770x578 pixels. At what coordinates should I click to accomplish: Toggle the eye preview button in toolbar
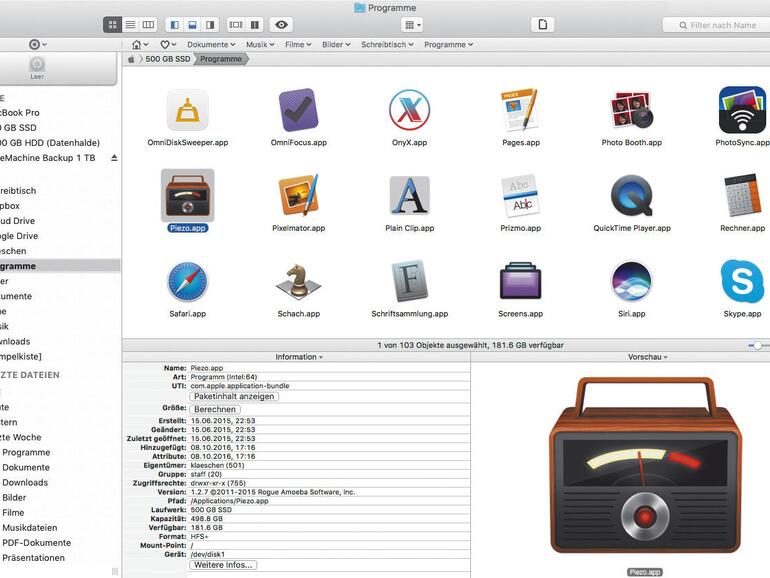282,24
